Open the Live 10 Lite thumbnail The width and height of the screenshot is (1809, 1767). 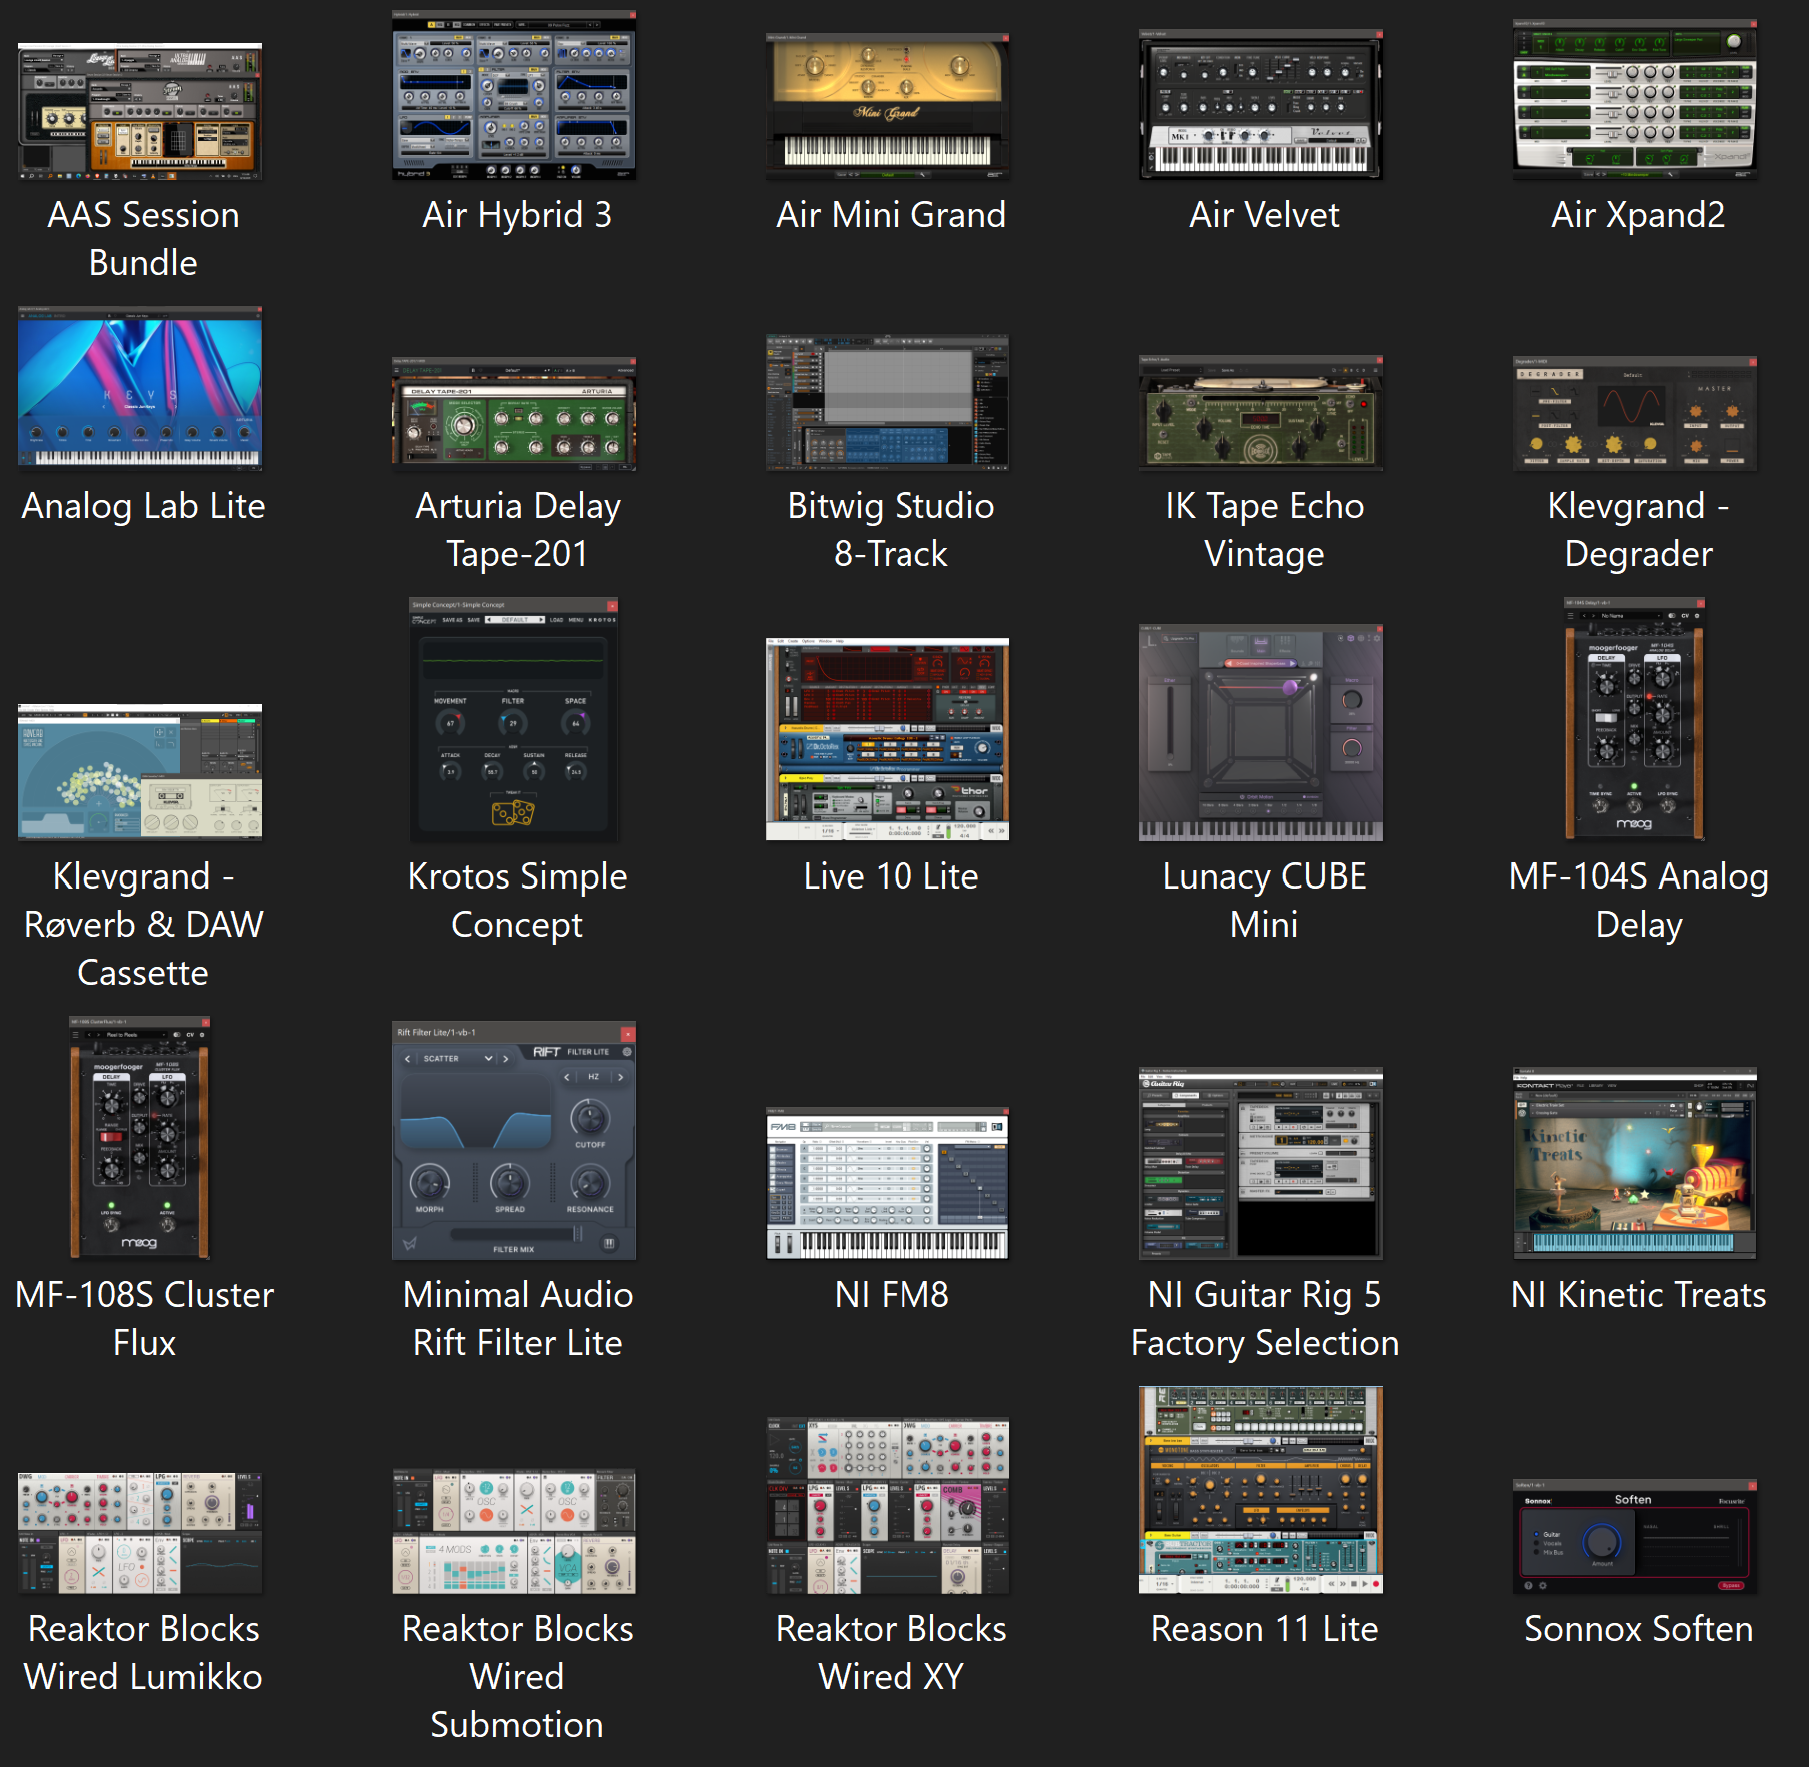[887, 739]
